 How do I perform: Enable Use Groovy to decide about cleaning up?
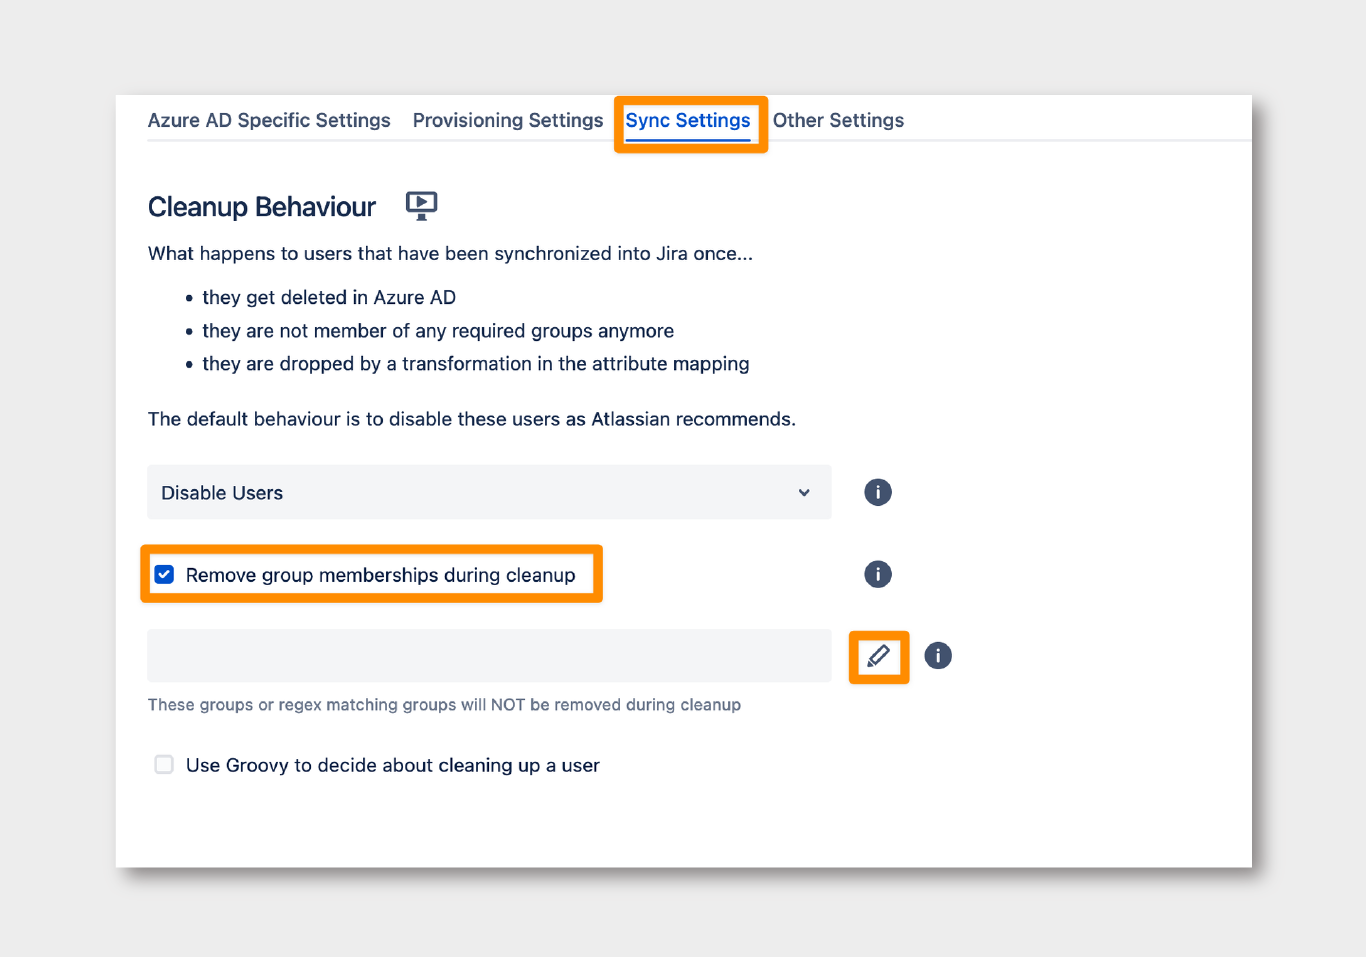pyautogui.click(x=164, y=765)
